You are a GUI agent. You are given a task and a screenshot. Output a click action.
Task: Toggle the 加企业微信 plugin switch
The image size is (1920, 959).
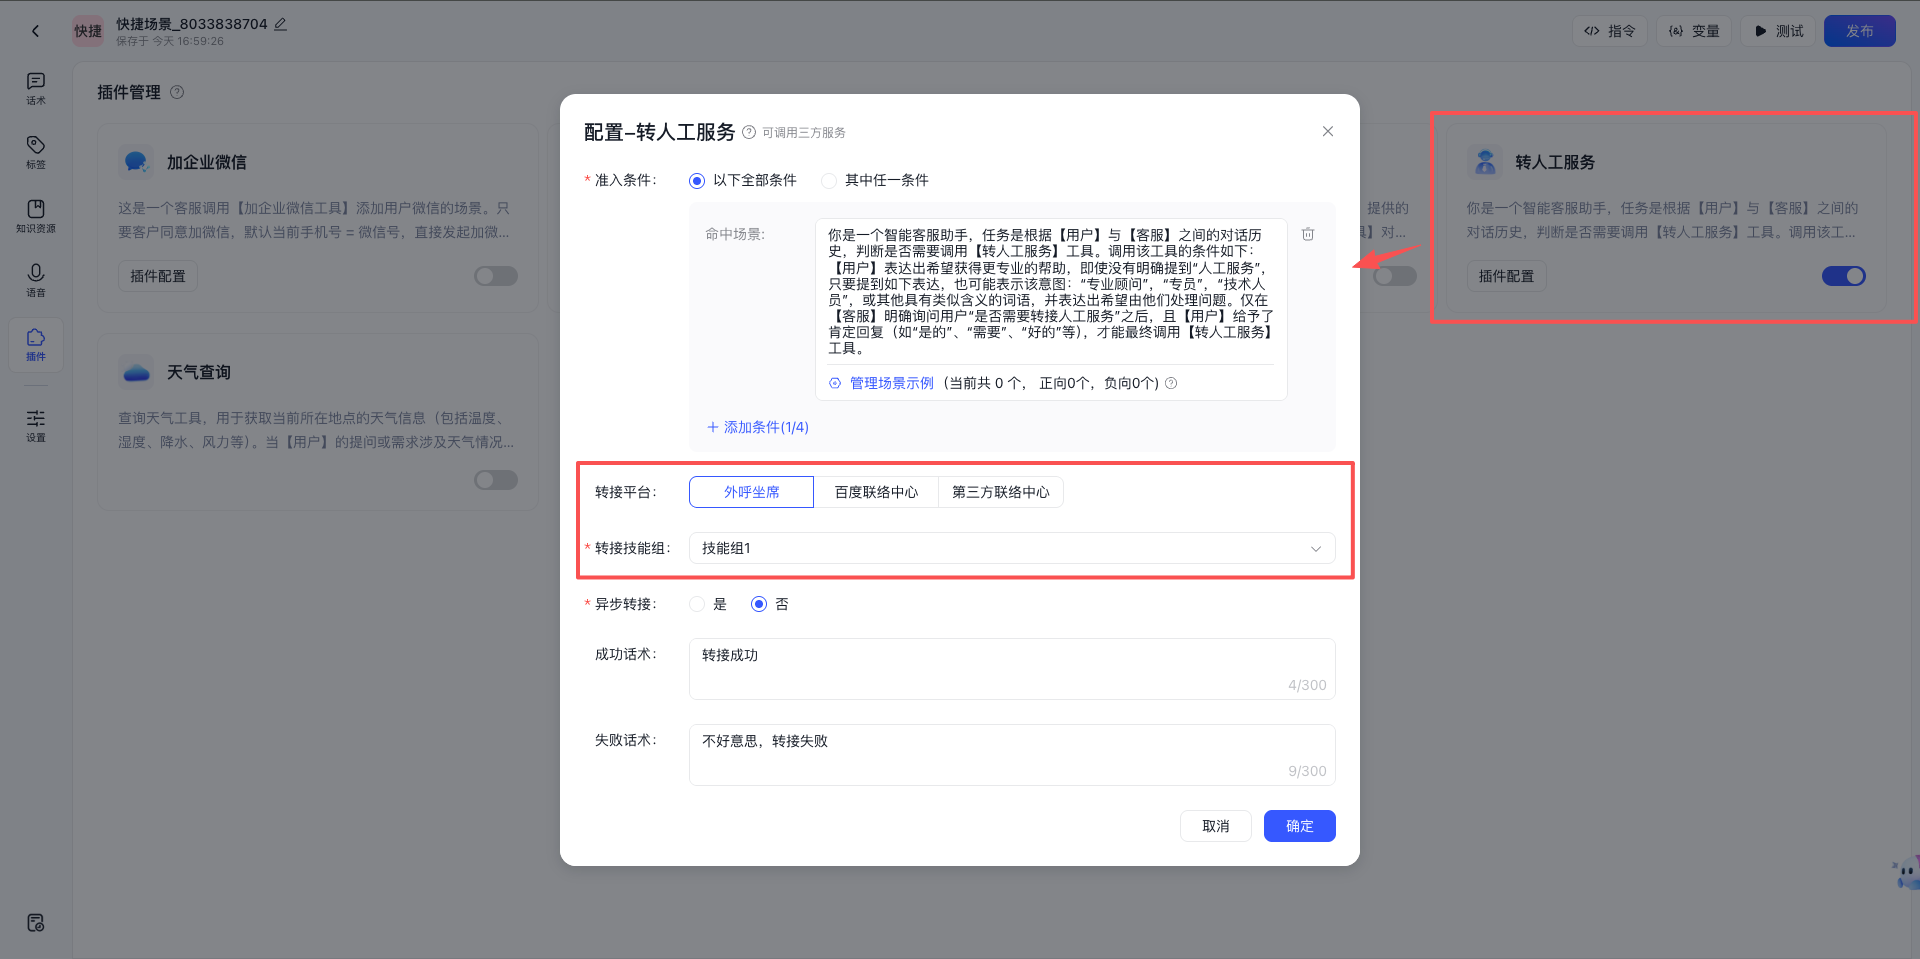[496, 276]
